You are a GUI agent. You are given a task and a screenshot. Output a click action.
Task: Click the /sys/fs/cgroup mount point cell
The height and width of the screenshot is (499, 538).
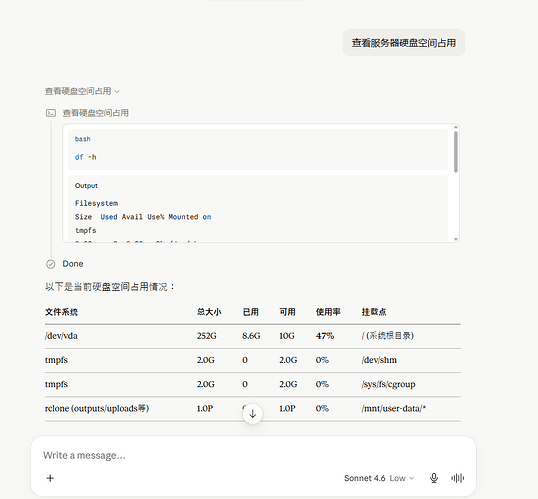pyautogui.click(x=388, y=384)
